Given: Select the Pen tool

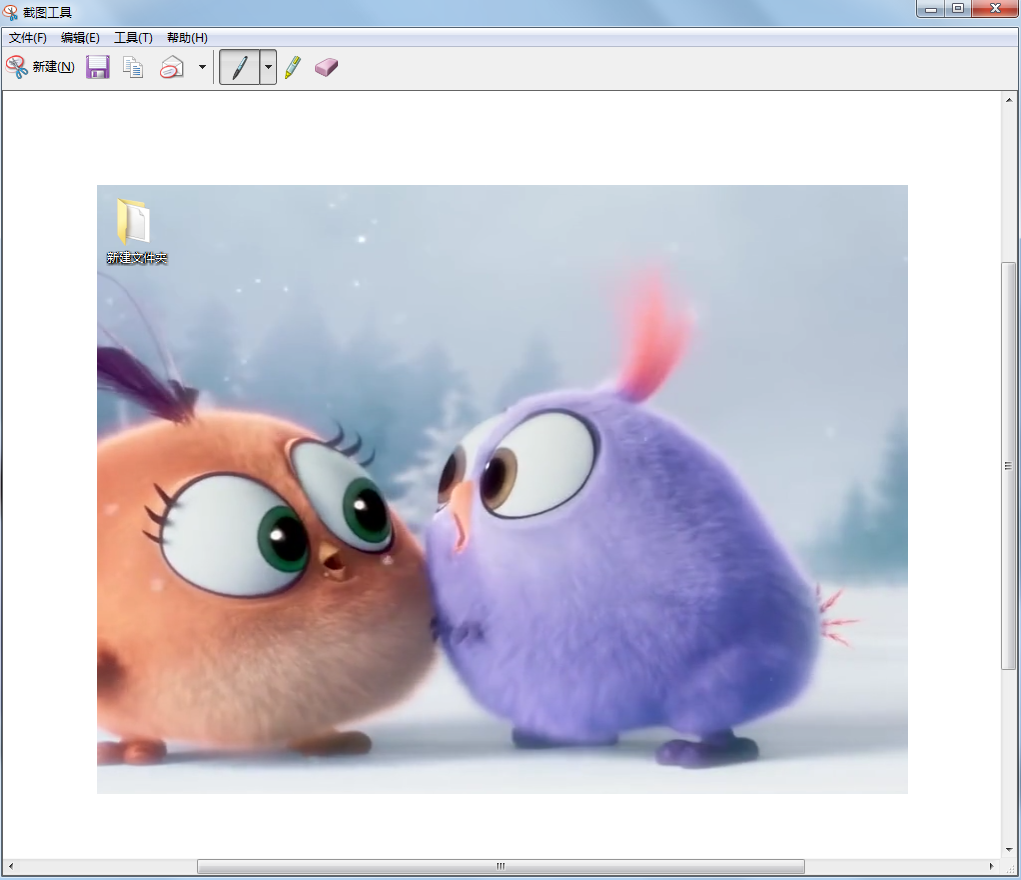Looking at the screenshot, I should pyautogui.click(x=239, y=67).
